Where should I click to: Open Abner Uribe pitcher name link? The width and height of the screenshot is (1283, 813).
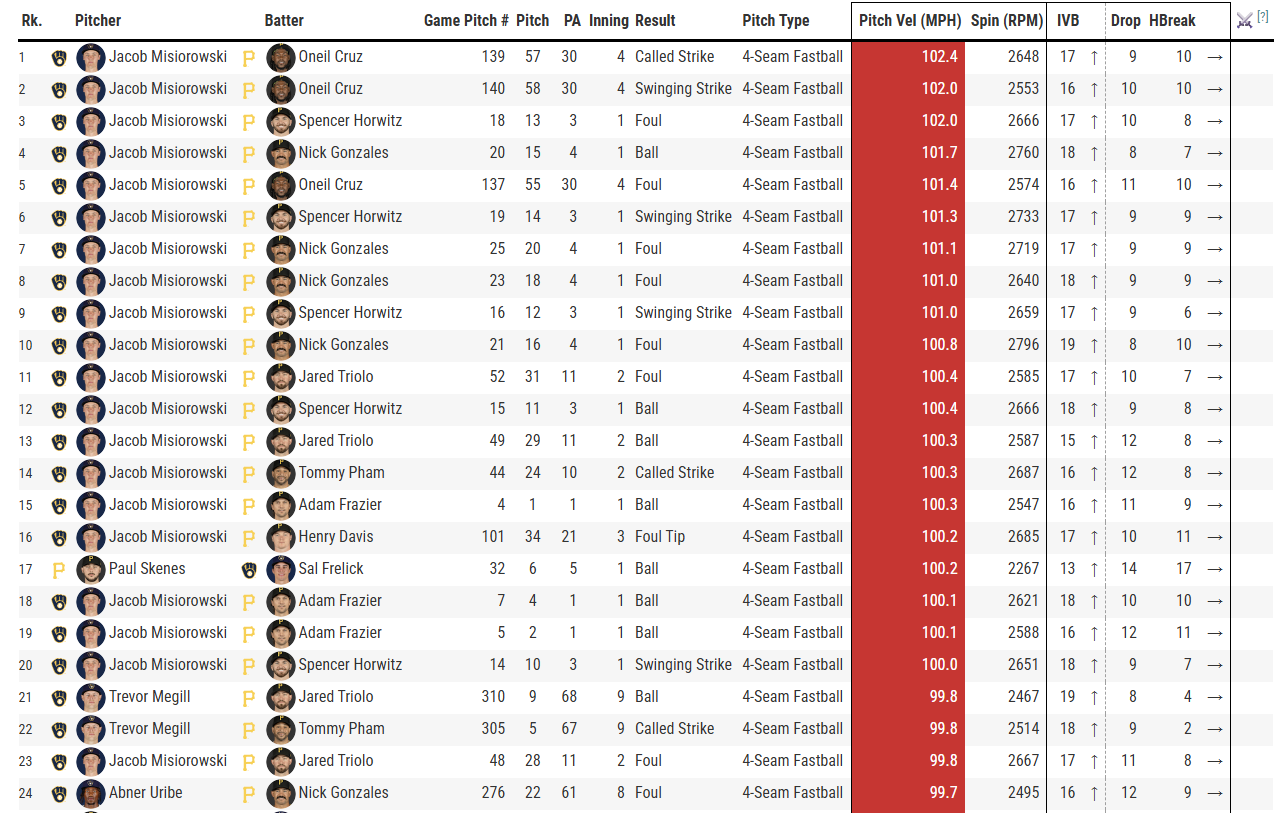(x=146, y=793)
